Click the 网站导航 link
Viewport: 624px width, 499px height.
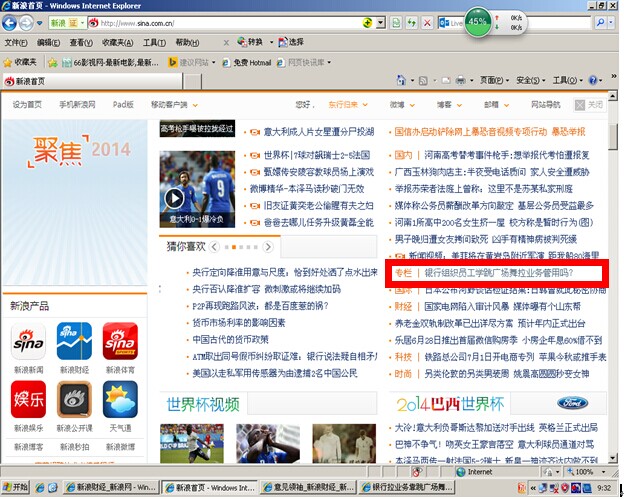pyautogui.click(x=546, y=105)
